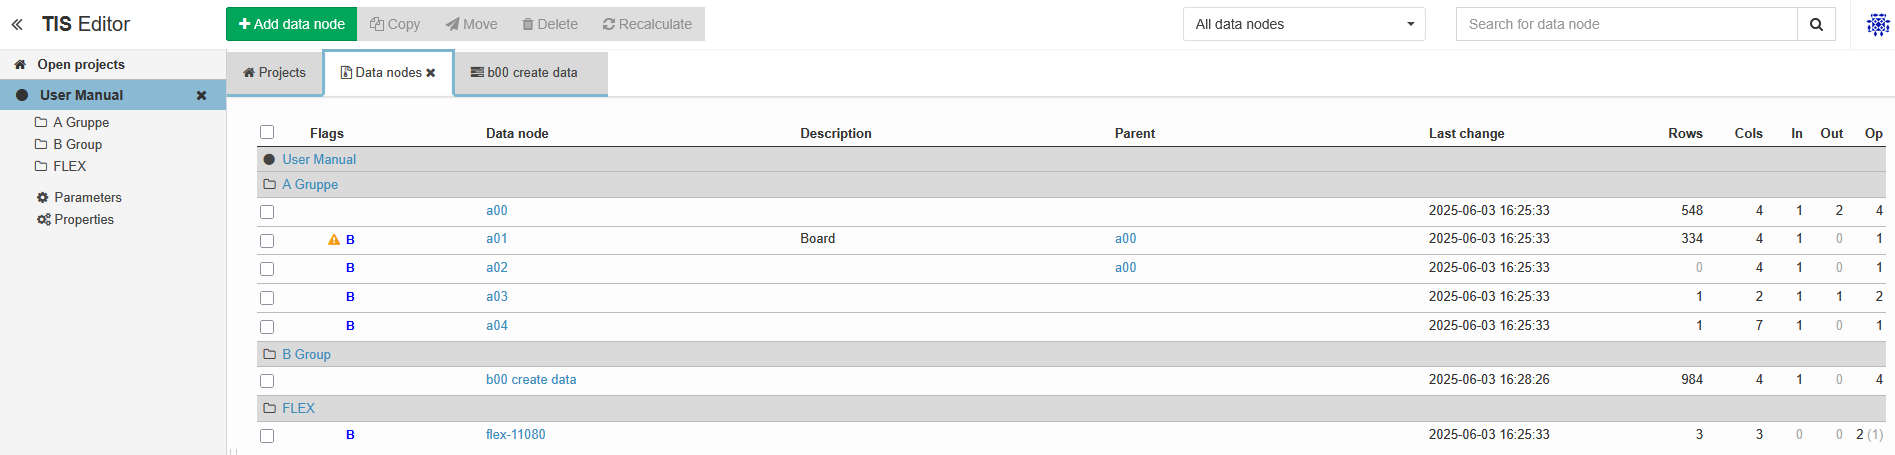Viewport: 1895px width, 455px height.
Task: Close the Data nodes tab via x
Action: [431, 73]
